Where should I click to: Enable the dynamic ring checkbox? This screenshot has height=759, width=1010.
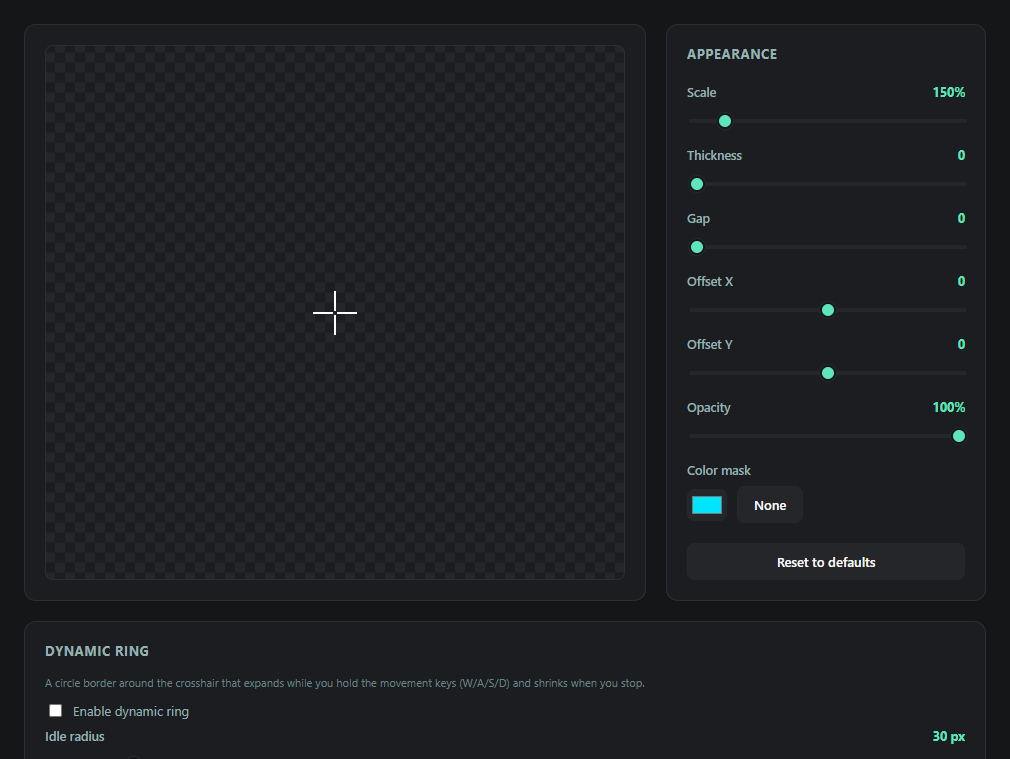coord(56,711)
